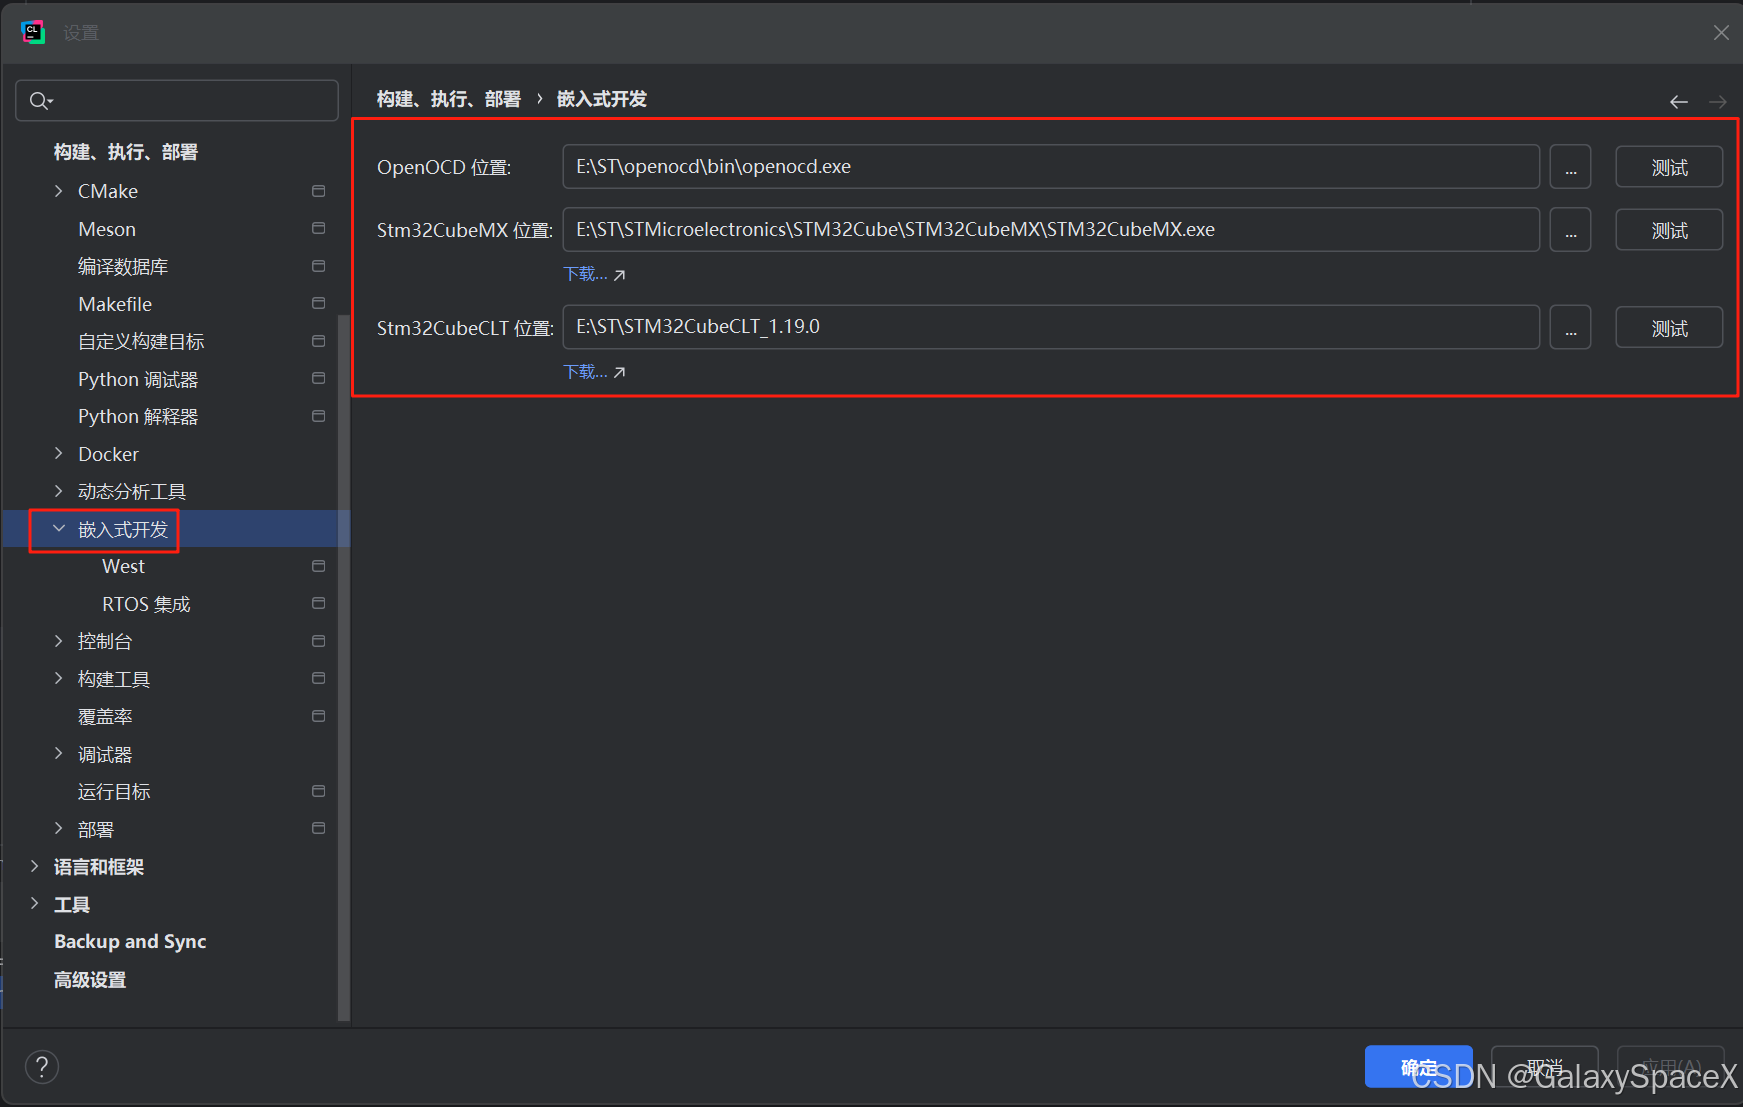Test the Stm32CubeCLT location with 测试

click(x=1669, y=328)
